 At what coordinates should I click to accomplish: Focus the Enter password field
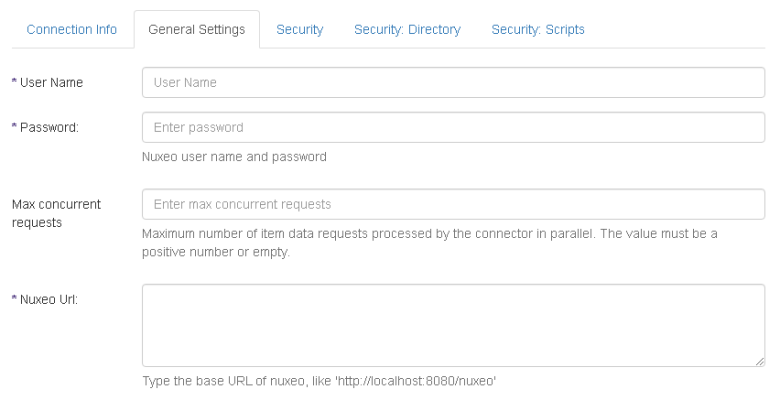coord(453,127)
